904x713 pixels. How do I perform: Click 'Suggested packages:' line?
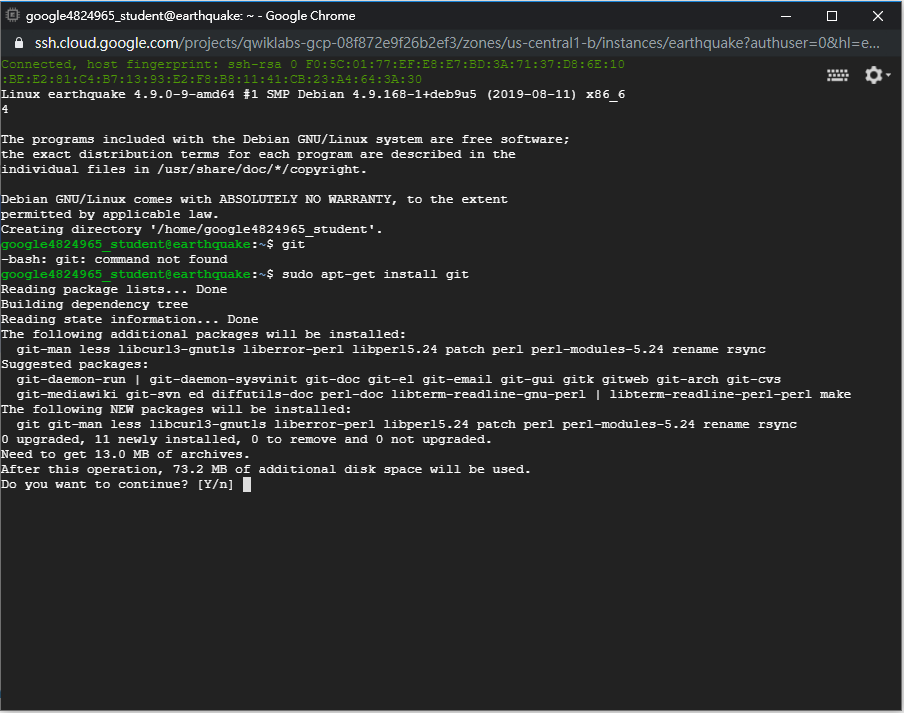tap(75, 364)
